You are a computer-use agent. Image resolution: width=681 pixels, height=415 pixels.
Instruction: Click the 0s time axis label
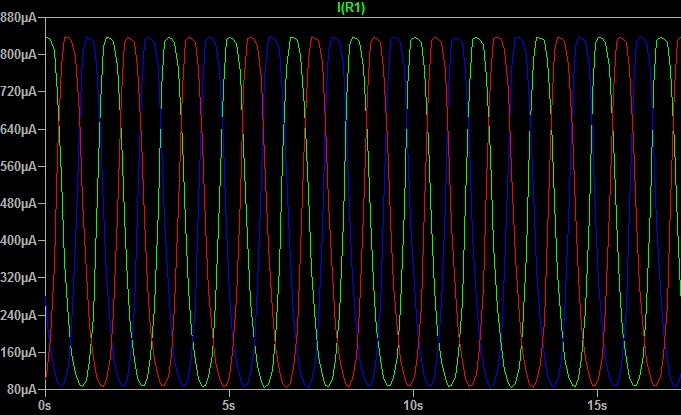(44, 406)
